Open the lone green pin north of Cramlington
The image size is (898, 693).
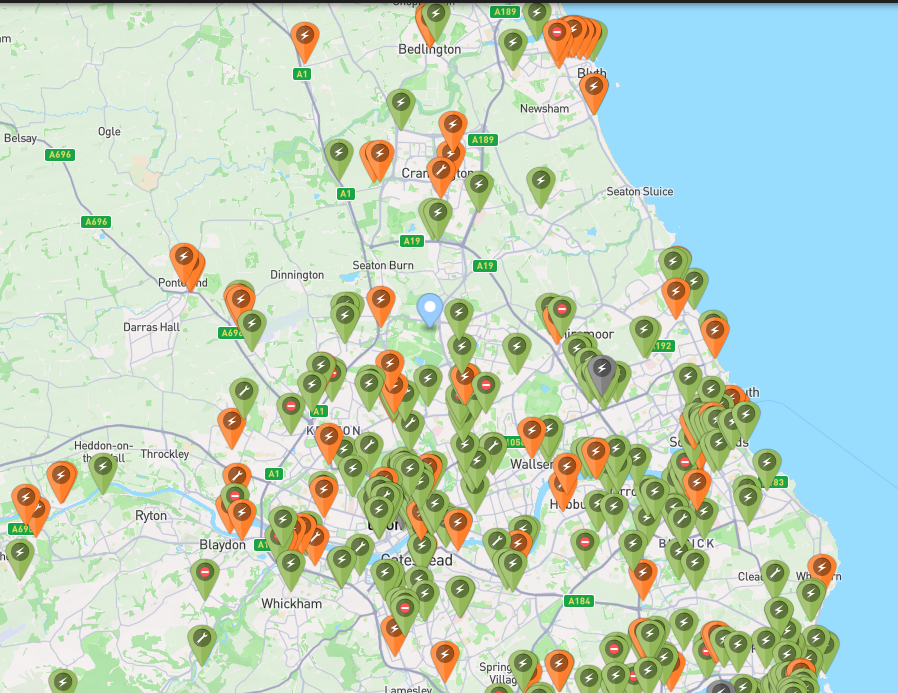[401, 109]
